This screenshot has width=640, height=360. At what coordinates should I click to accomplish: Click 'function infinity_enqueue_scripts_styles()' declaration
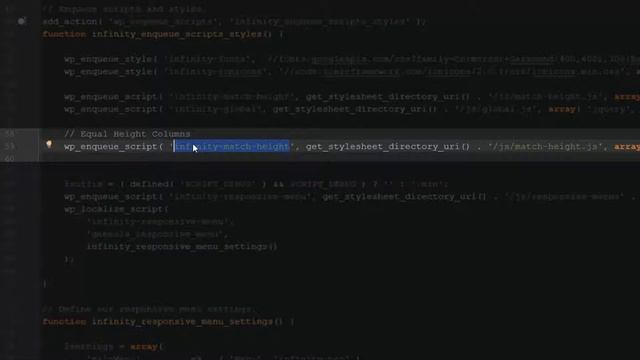[157, 34]
